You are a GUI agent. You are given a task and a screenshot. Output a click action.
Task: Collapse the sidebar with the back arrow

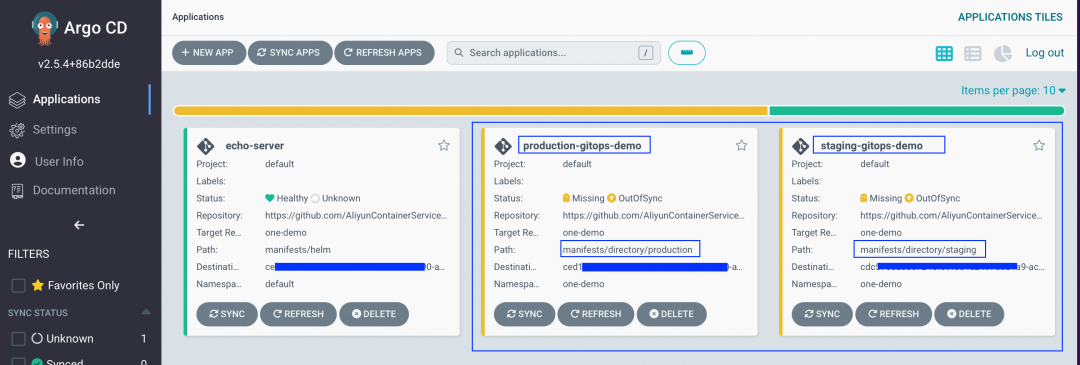[x=79, y=225]
